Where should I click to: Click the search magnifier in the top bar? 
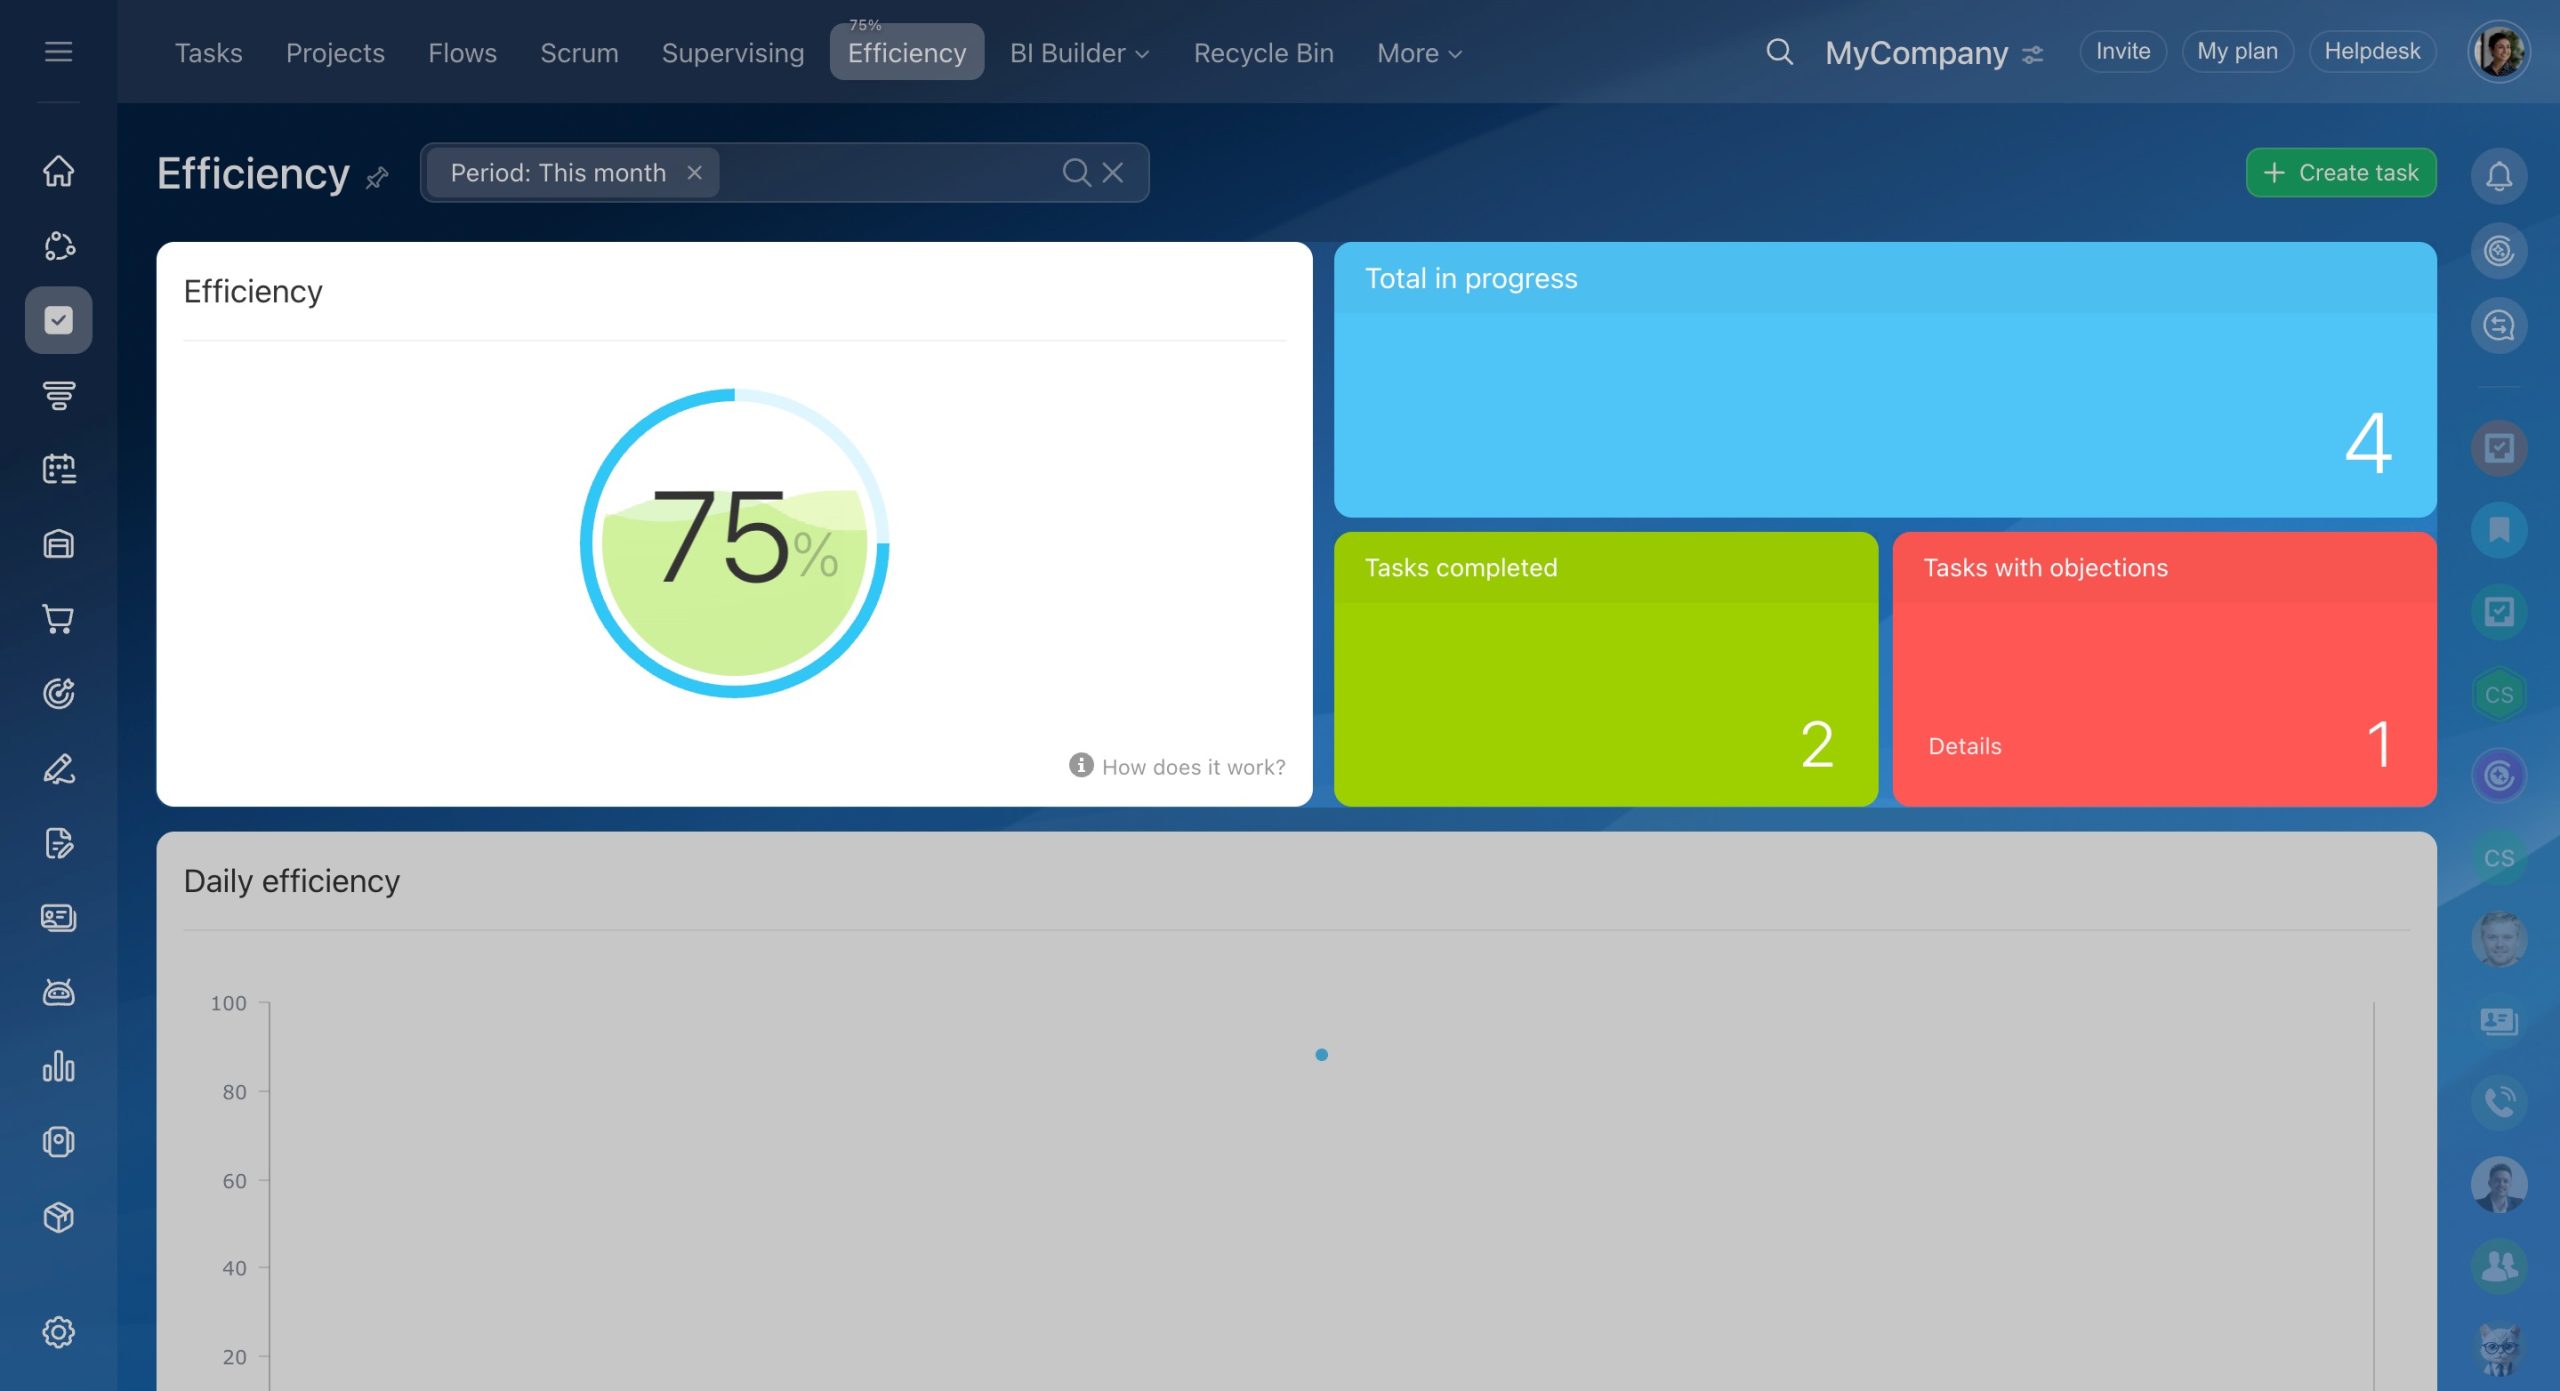[1779, 52]
